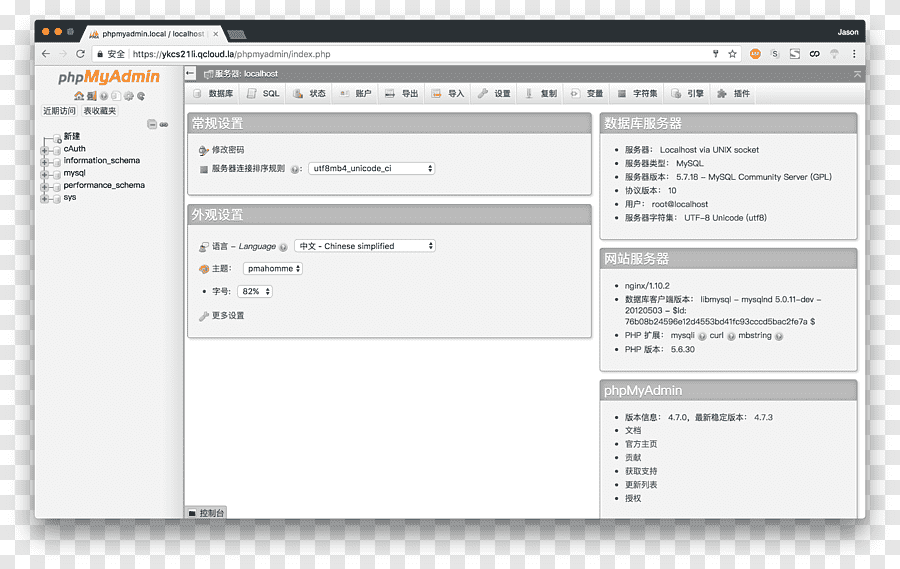Open server connection collation dropdown utf8mb4_unicode_ci
Screen dimensions: 900x569
pos(371,168)
